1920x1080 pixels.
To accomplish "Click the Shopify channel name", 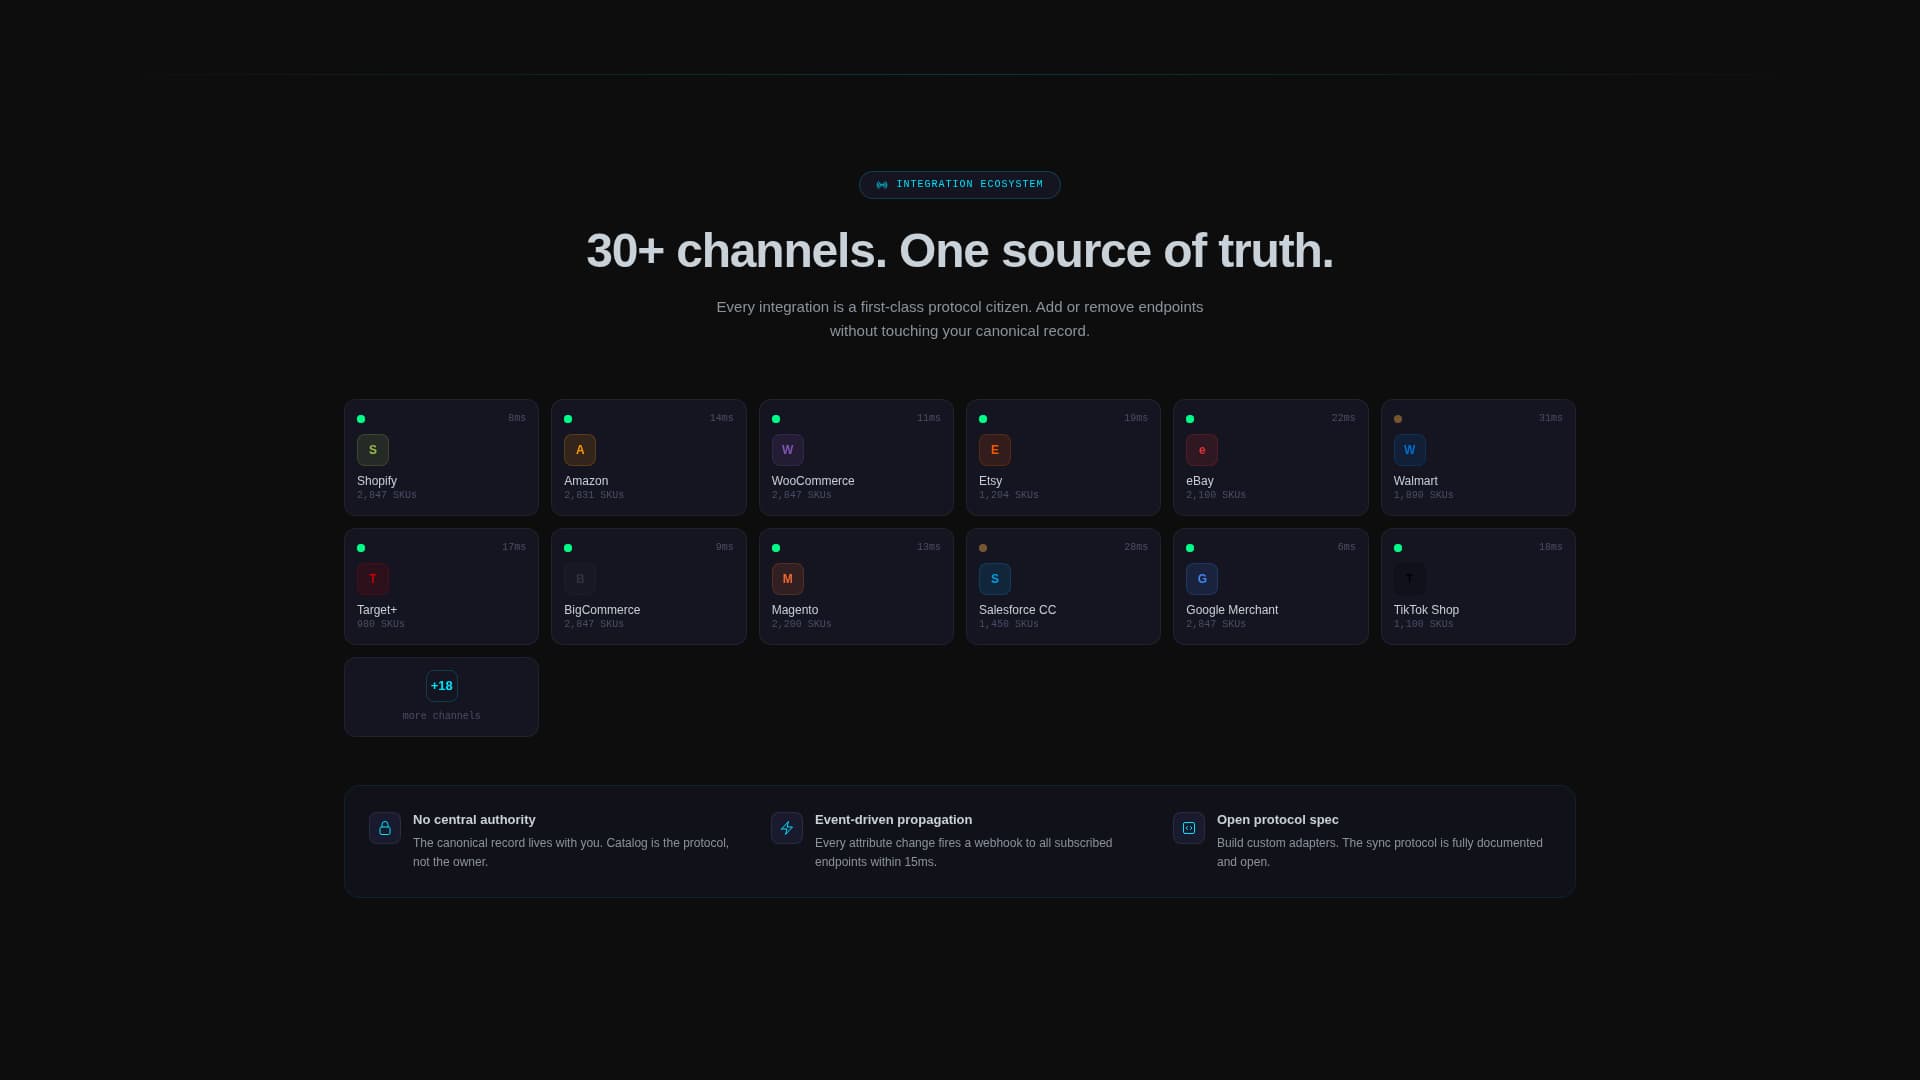I will 377,481.
